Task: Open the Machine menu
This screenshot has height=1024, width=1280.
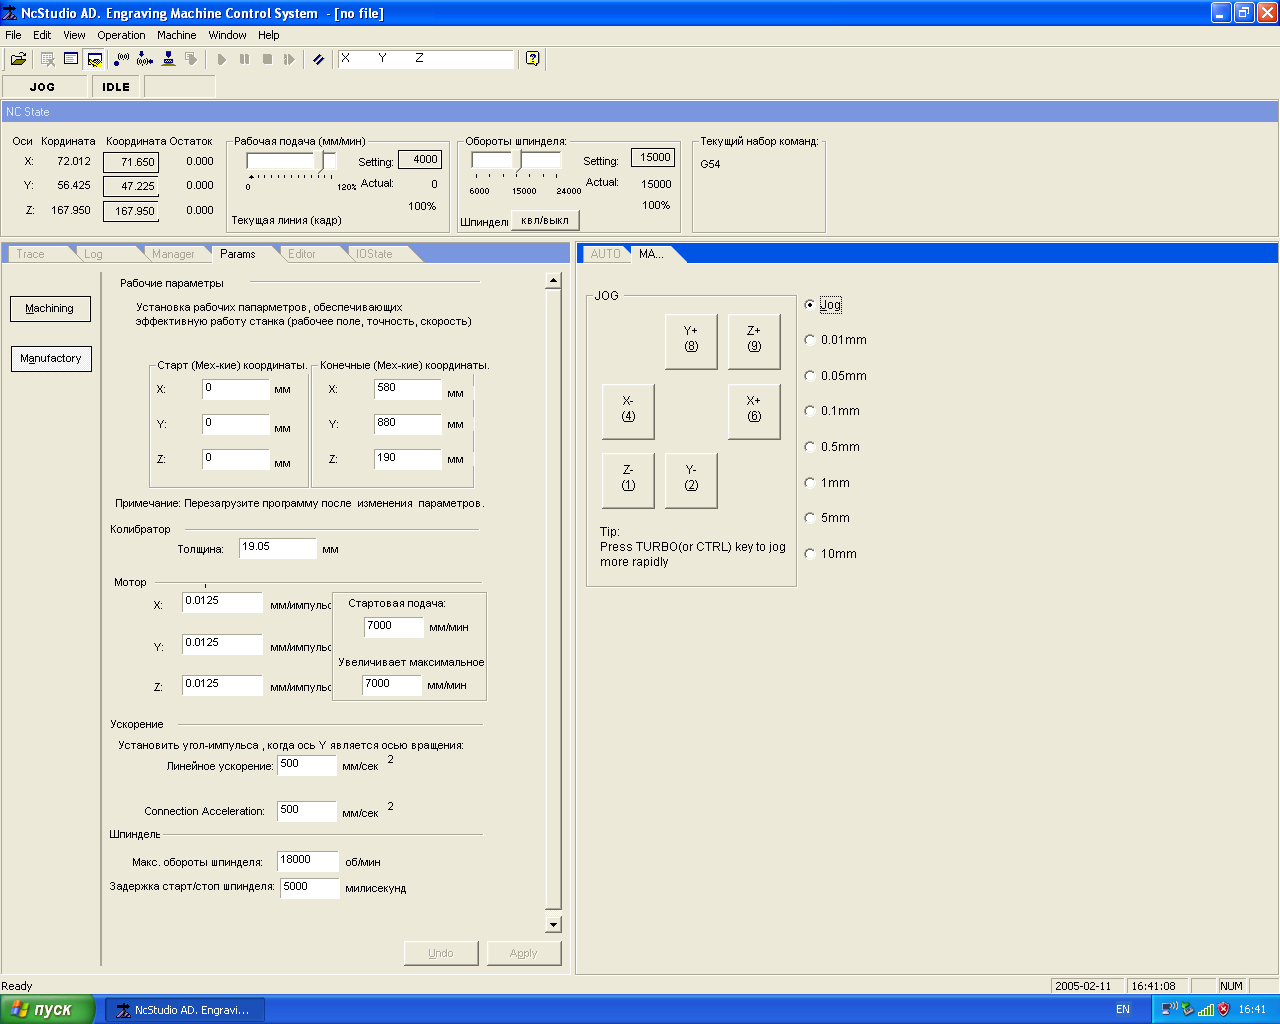Action: (176, 35)
